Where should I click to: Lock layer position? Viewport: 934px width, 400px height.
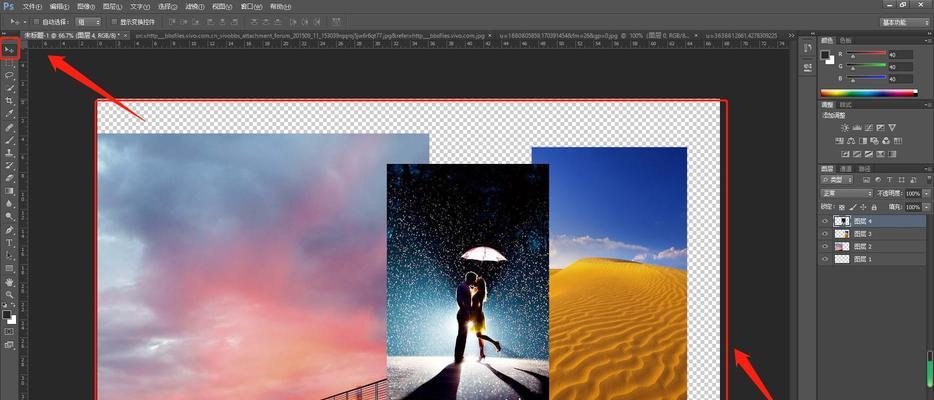[x=863, y=207]
